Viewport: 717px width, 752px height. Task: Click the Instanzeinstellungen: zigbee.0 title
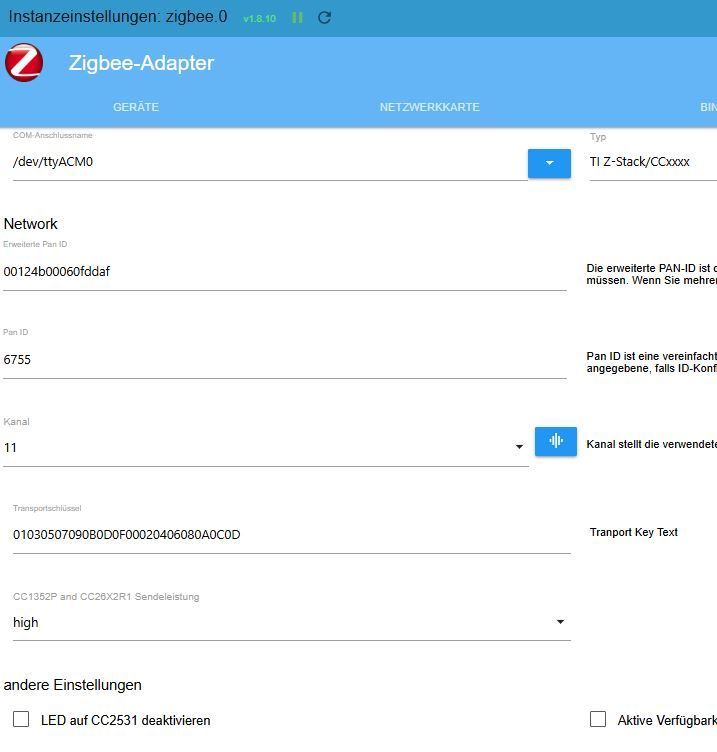(118, 17)
